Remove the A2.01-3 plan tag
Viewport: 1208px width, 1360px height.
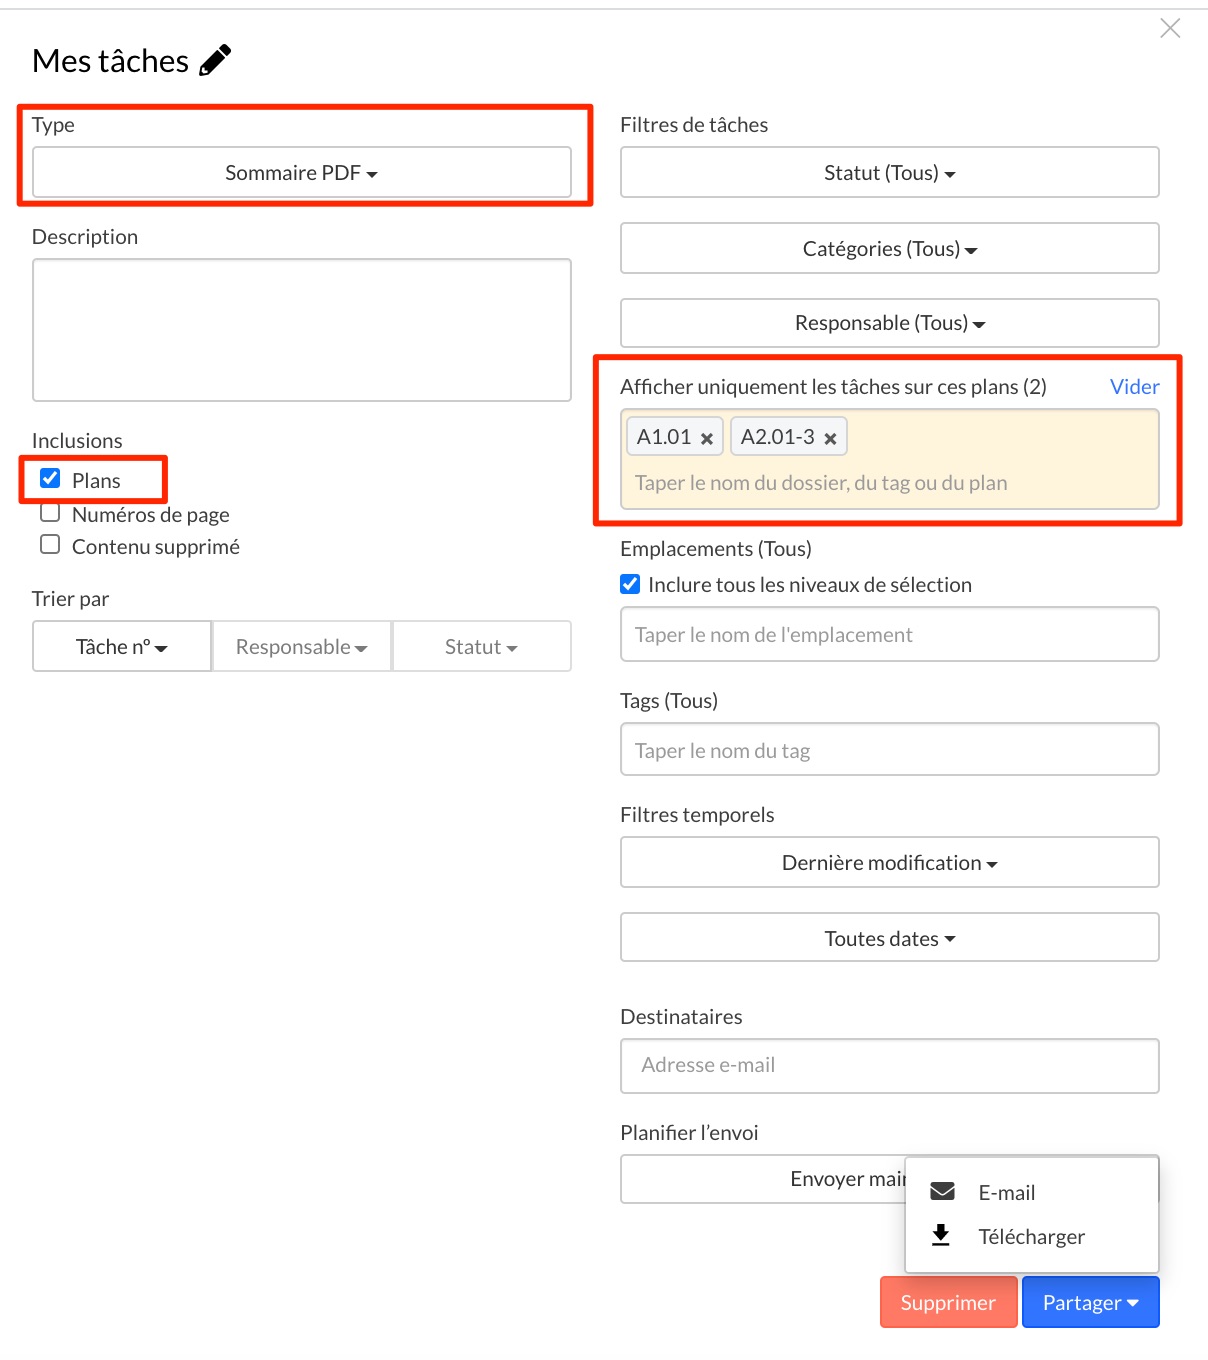coord(830,438)
